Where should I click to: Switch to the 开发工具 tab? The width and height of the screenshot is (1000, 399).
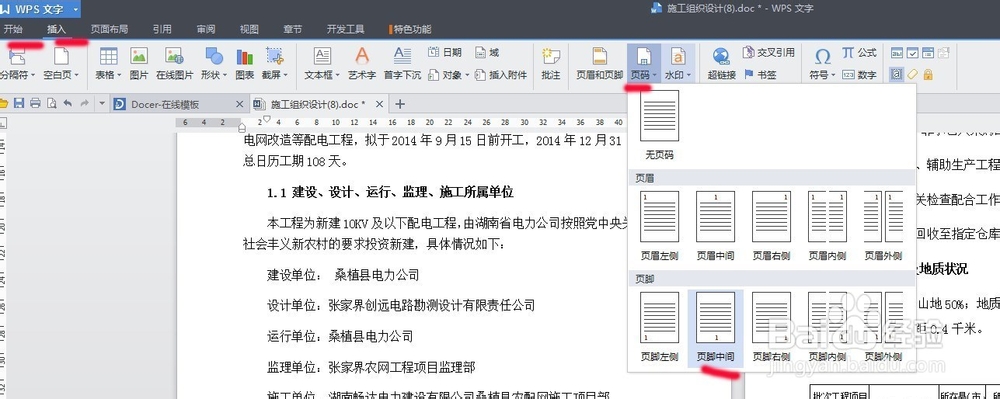coord(346,29)
